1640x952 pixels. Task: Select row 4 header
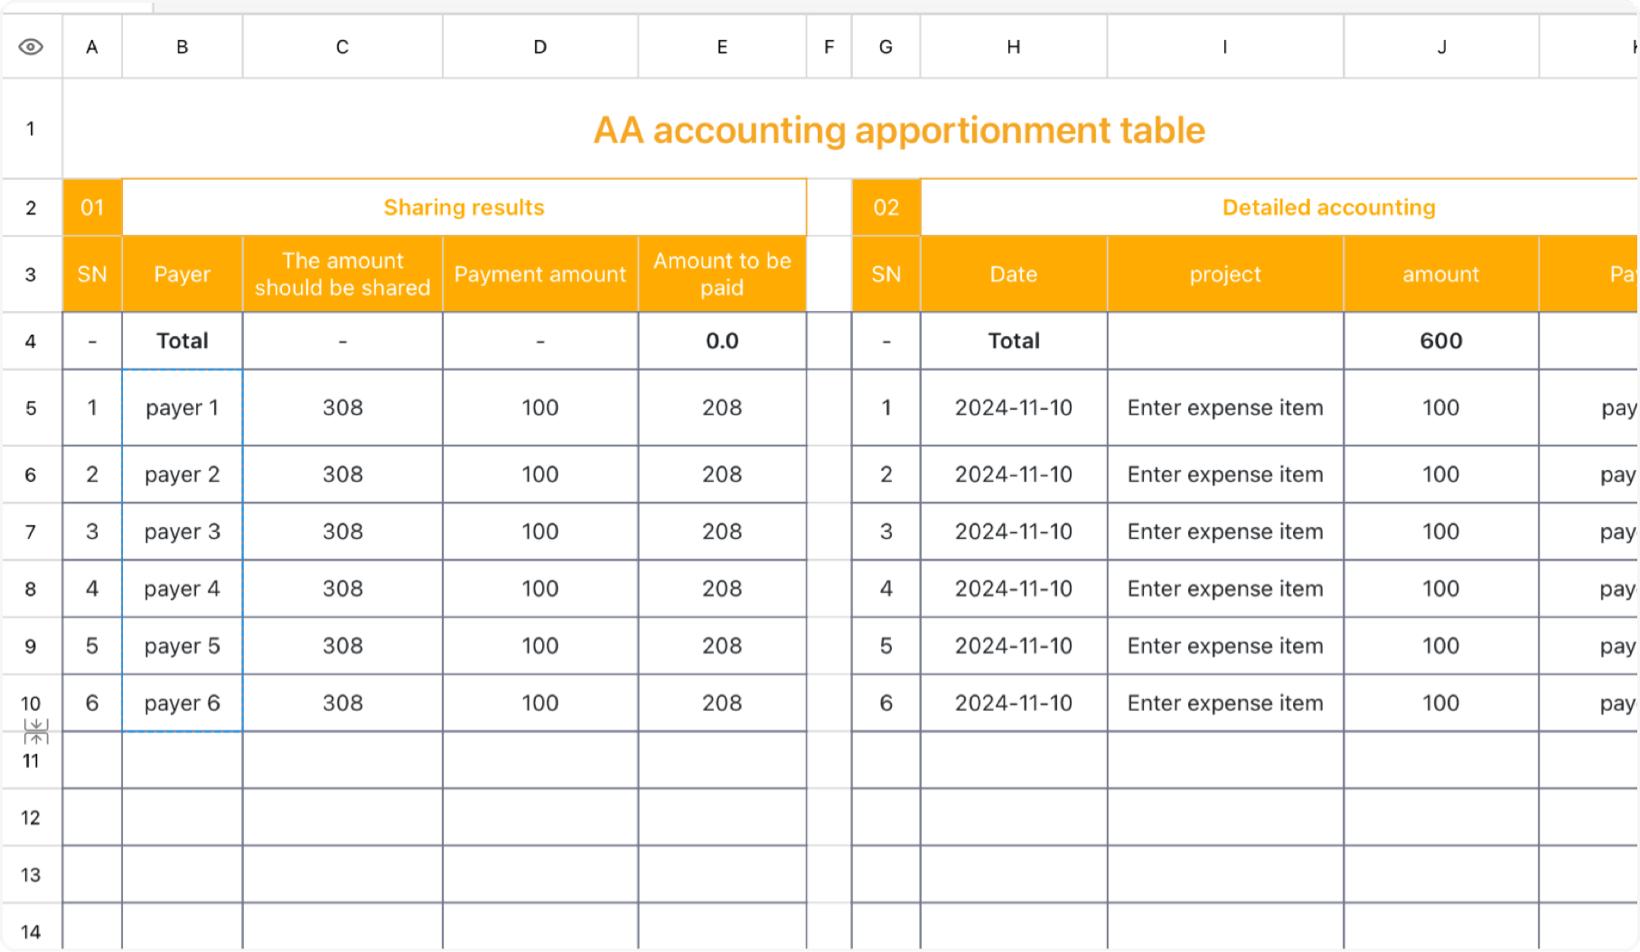click(x=31, y=341)
